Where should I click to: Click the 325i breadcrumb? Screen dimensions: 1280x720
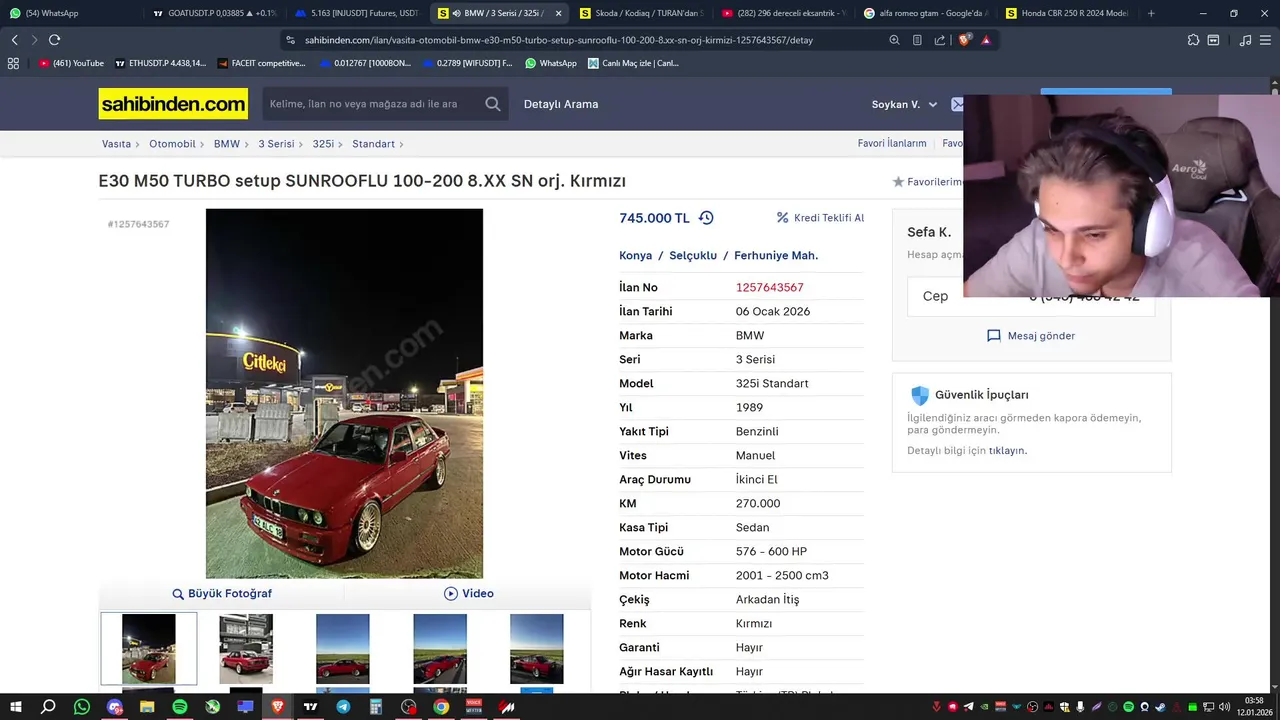tap(323, 144)
